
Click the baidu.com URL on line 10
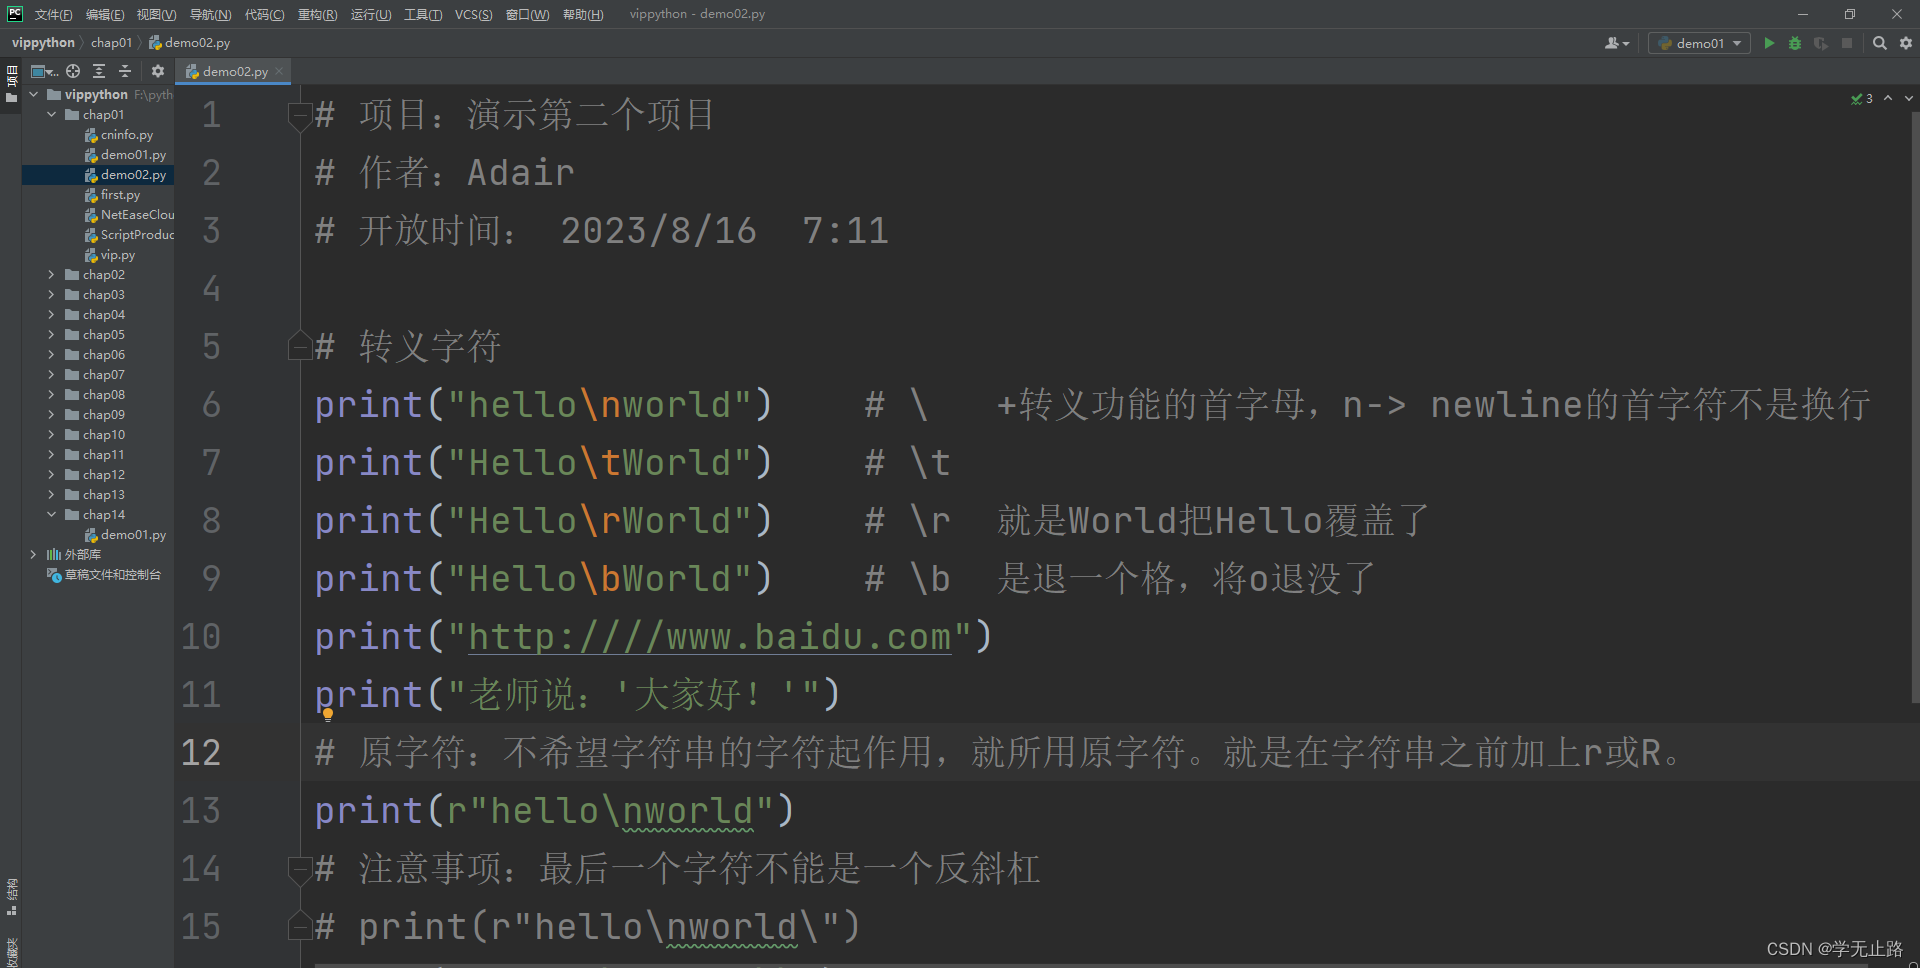709,637
